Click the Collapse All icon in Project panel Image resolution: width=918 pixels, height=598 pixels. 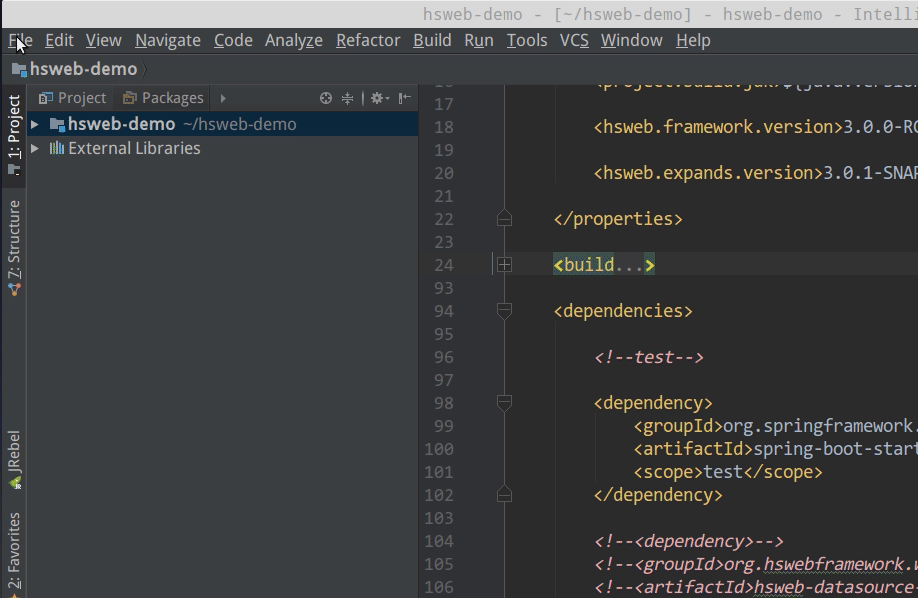click(x=347, y=98)
